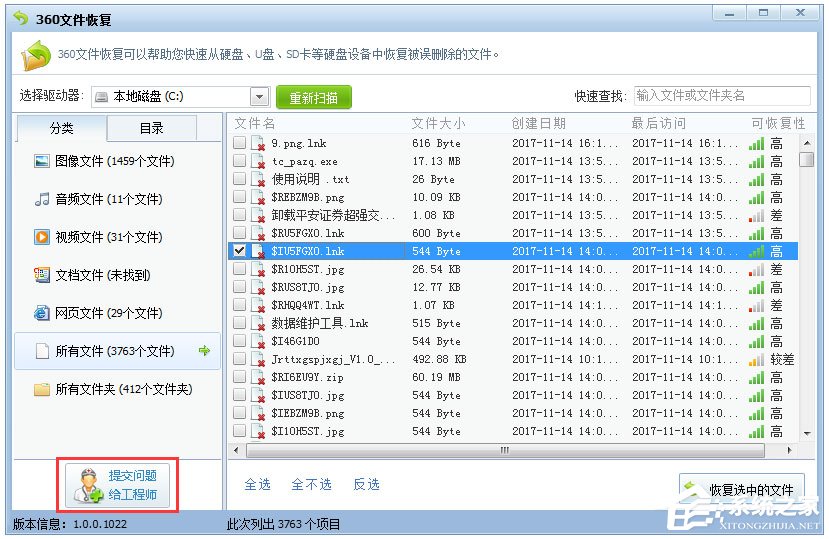Open the video files play icon
Image resolution: width=829 pixels, height=539 pixels.
point(42,237)
